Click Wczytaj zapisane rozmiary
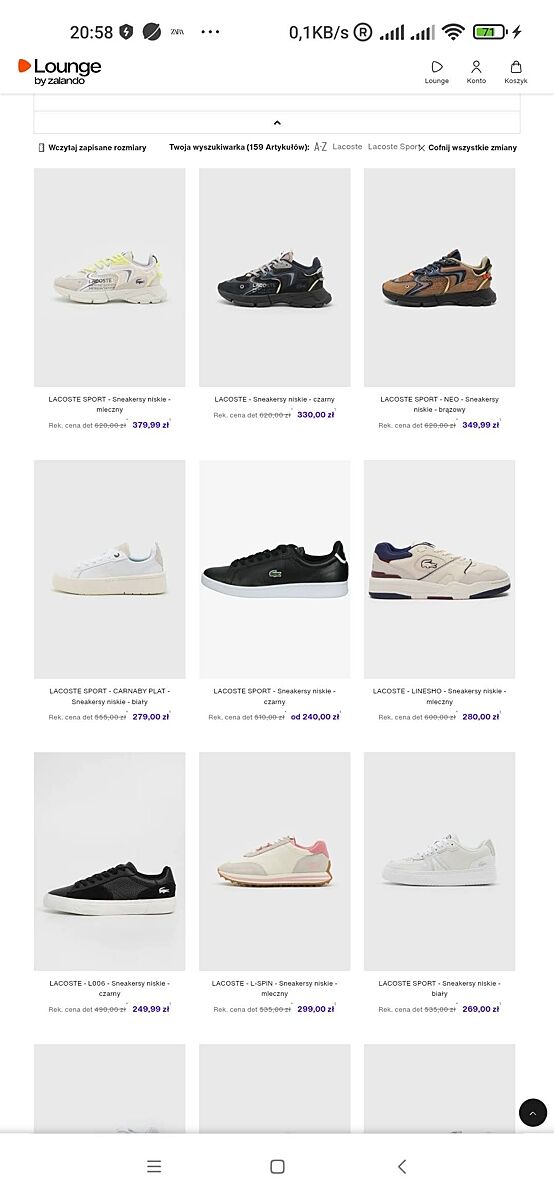 point(92,147)
